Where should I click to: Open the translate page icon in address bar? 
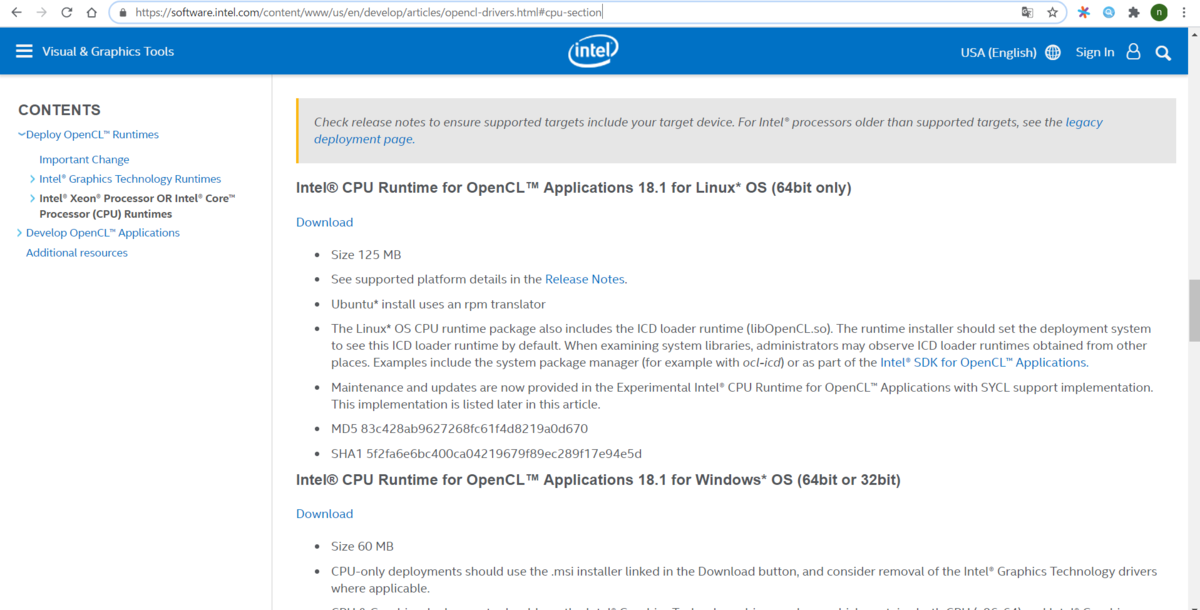(1027, 13)
